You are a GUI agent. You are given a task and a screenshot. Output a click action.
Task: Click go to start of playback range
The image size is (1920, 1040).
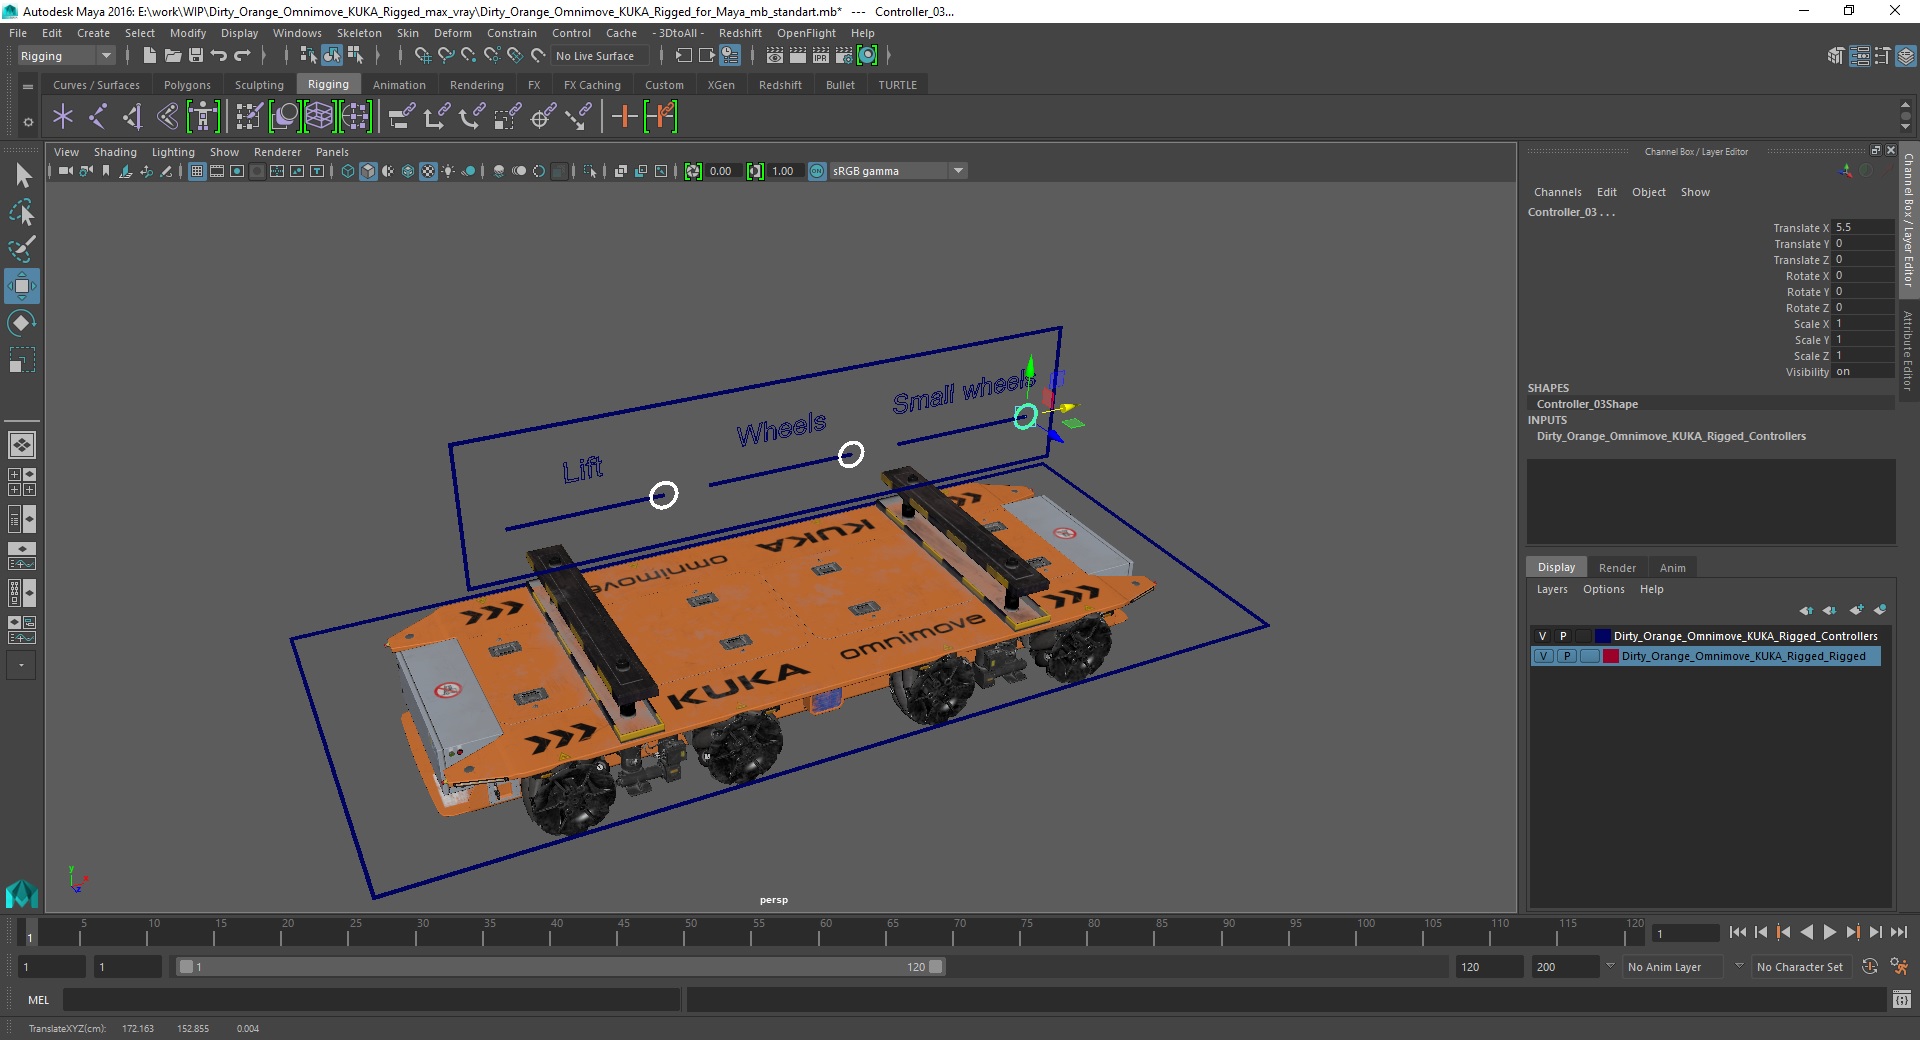click(1737, 932)
